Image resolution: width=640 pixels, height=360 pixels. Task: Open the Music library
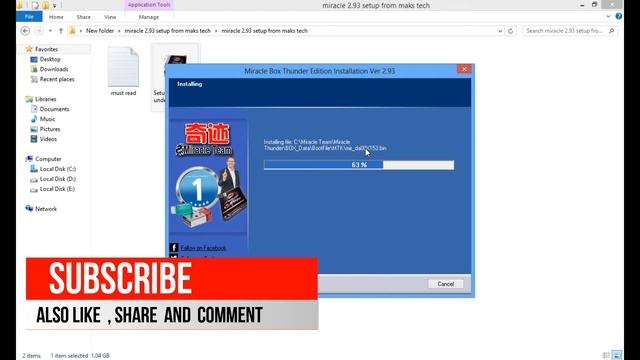tap(47, 119)
